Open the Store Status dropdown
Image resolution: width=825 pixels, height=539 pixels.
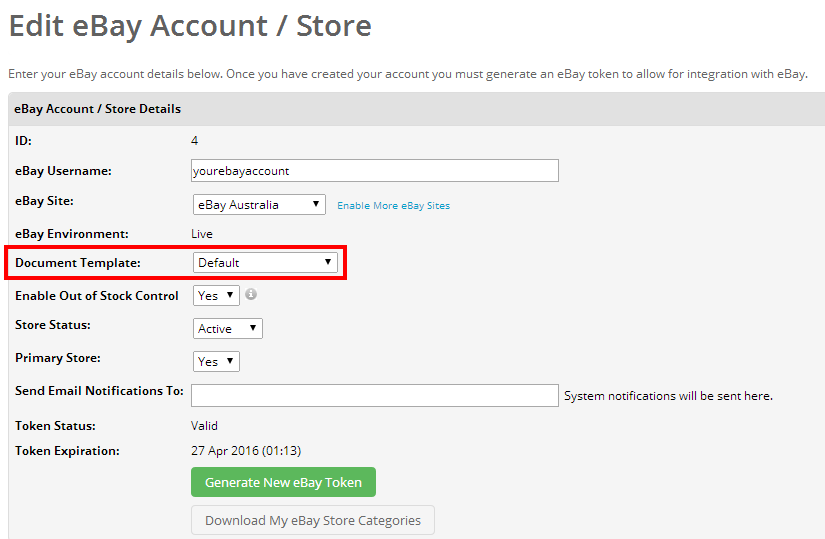[x=228, y=328]
